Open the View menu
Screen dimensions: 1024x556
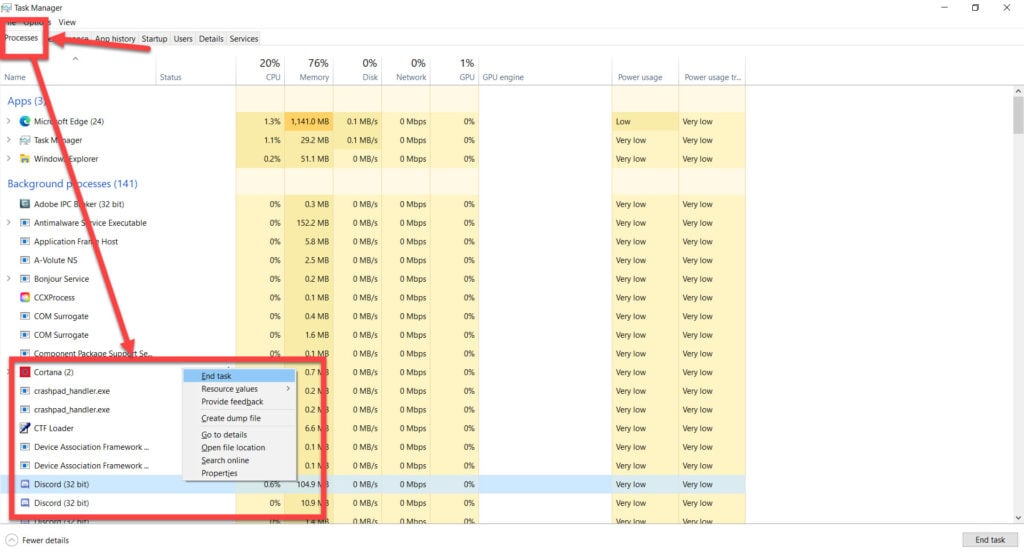[67, 22]
